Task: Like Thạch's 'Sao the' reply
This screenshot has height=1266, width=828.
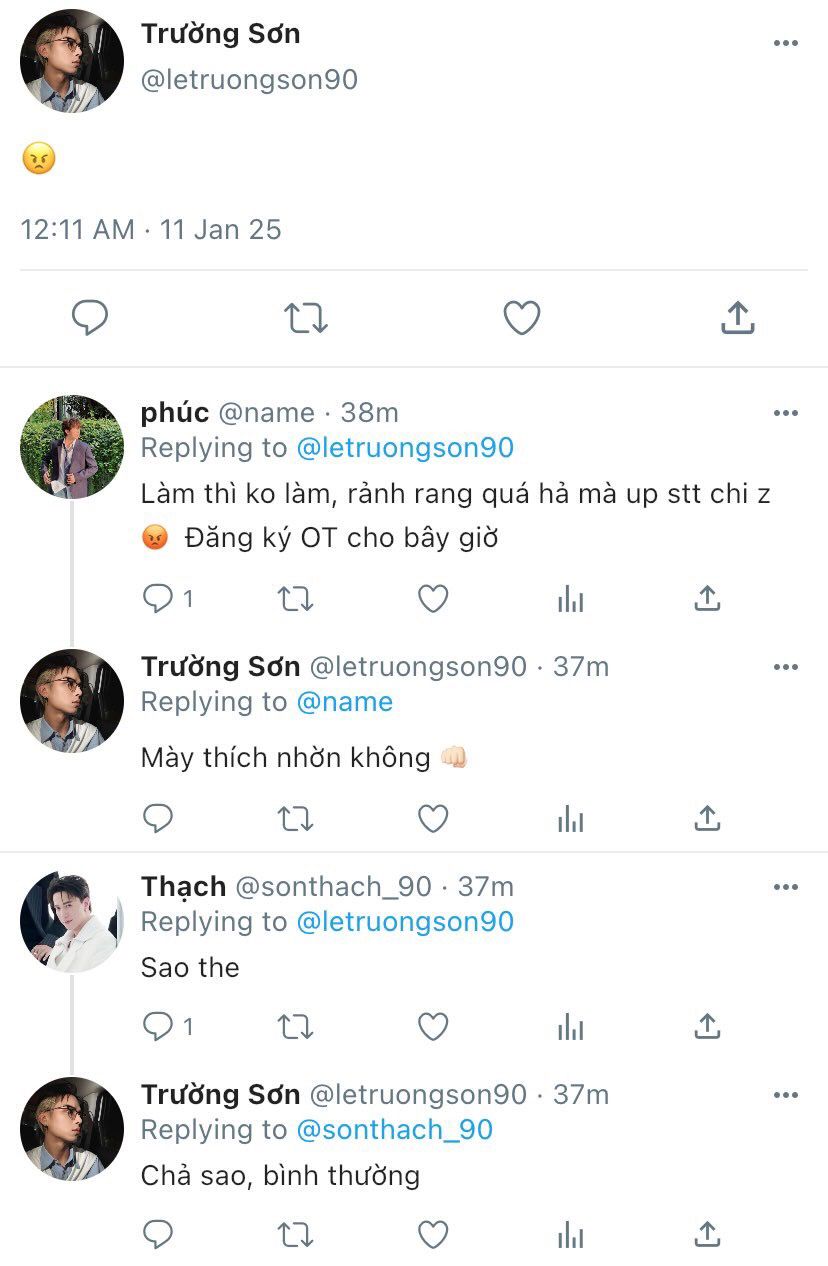Action: click(x=432, y=1026)
